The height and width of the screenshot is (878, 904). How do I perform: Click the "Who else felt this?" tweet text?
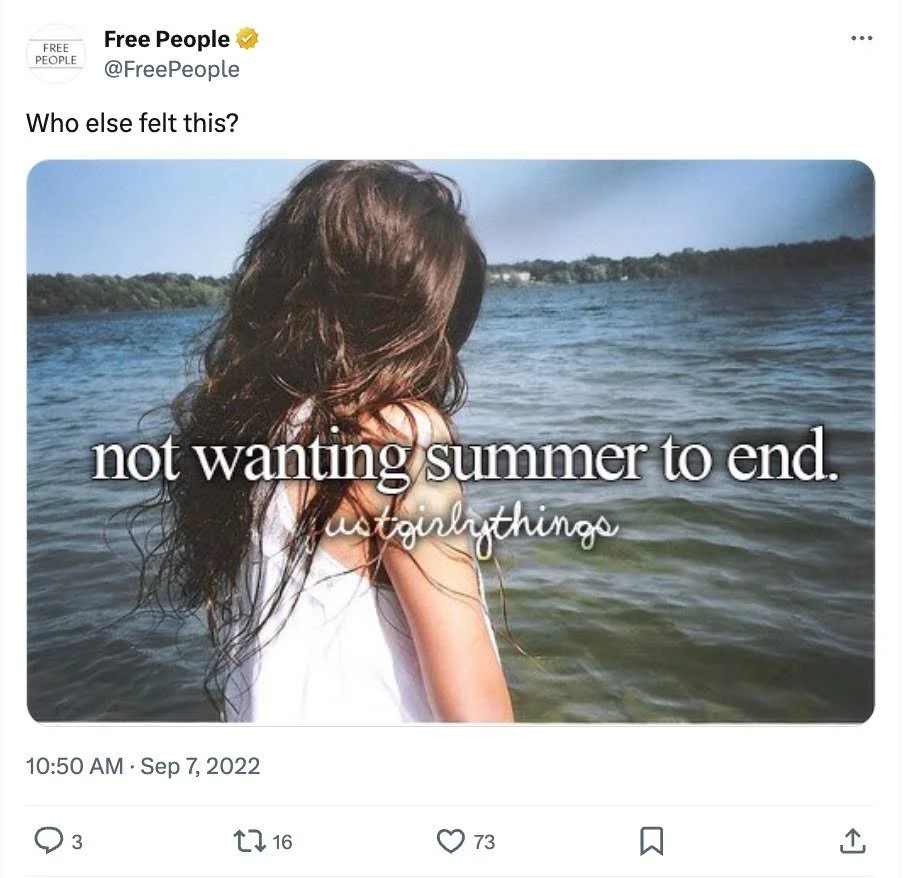pyautogui.click(x=132, y=123)
